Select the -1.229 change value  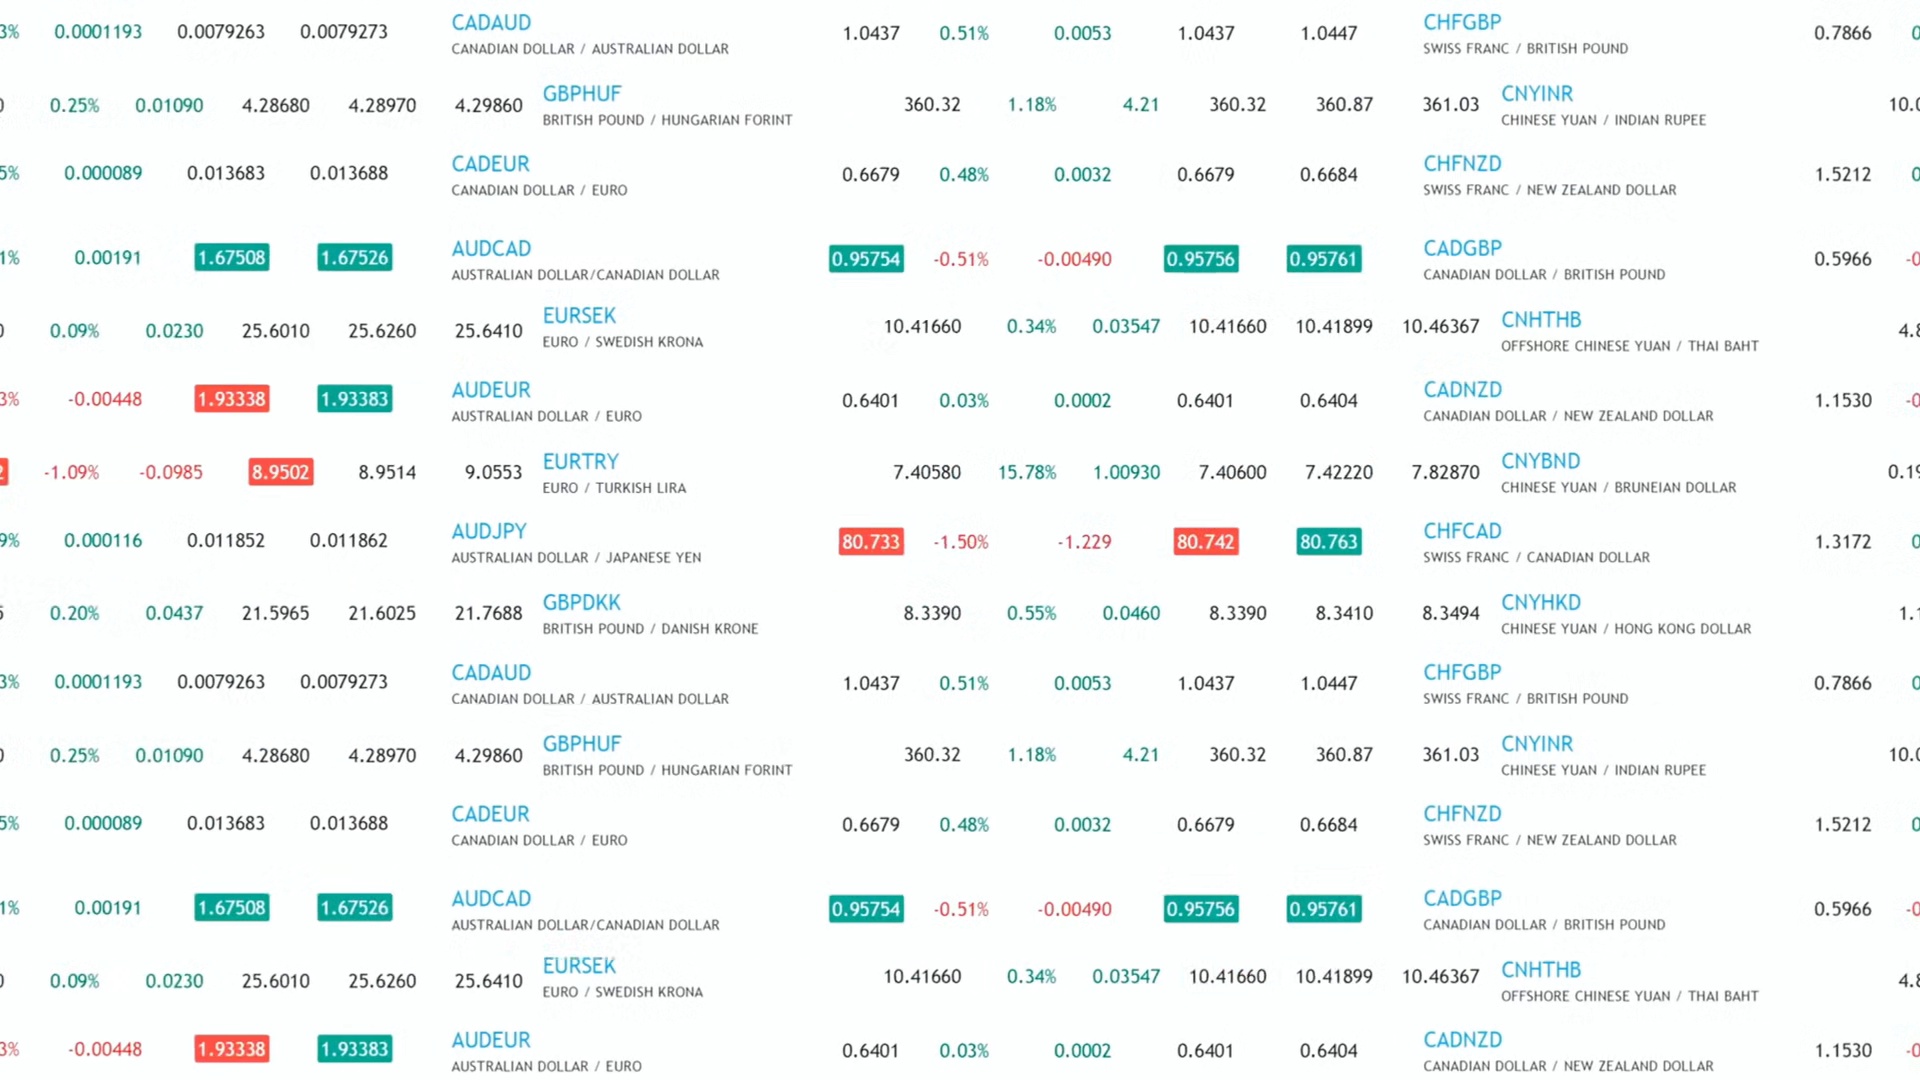[x=1084, y=542]
